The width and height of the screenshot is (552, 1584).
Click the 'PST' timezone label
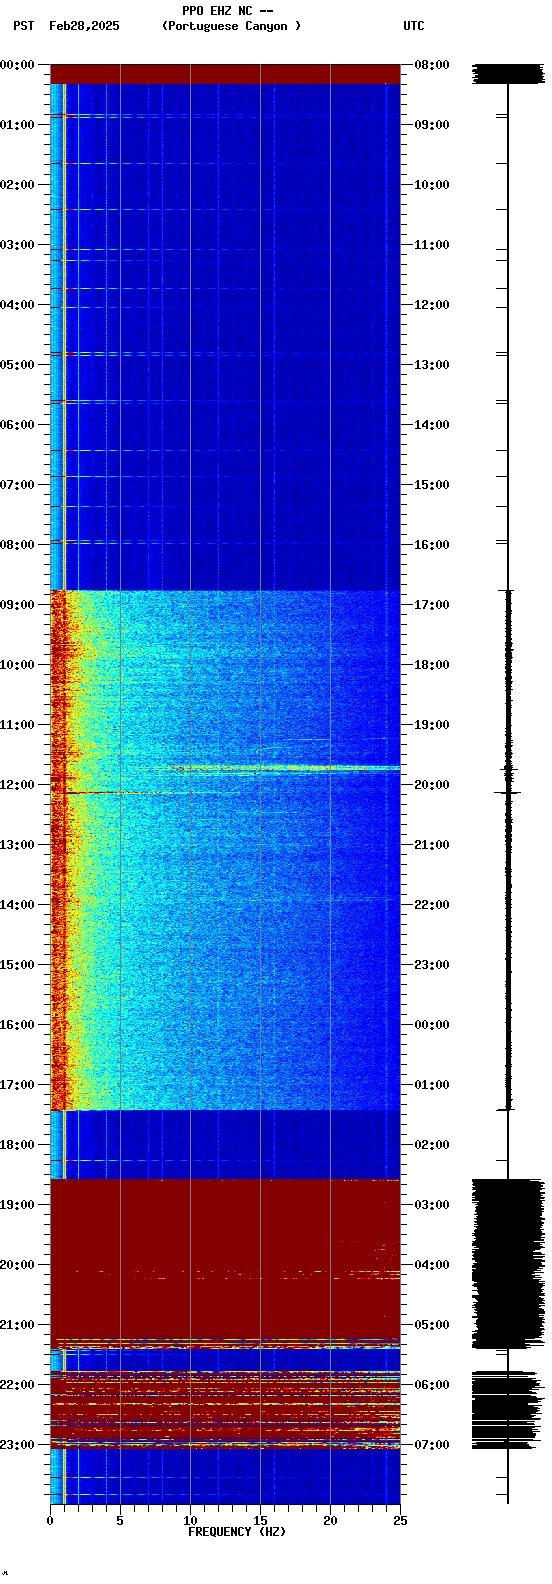tap(24, 26)
